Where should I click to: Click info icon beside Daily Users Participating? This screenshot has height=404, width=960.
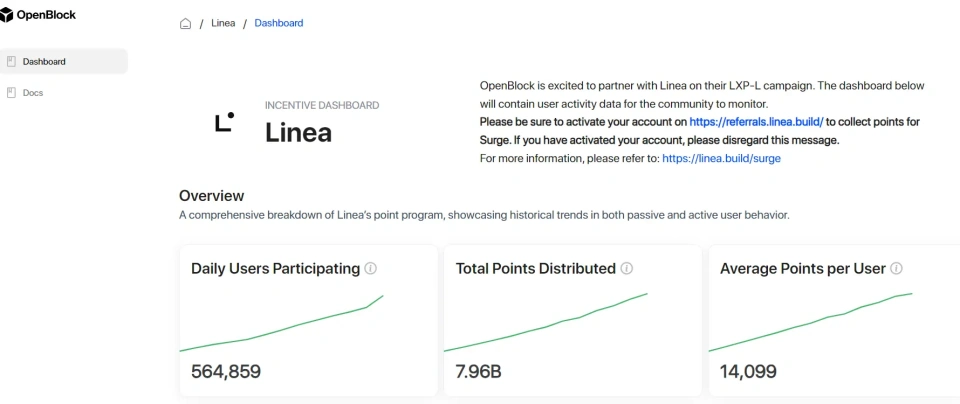point(371,269)
